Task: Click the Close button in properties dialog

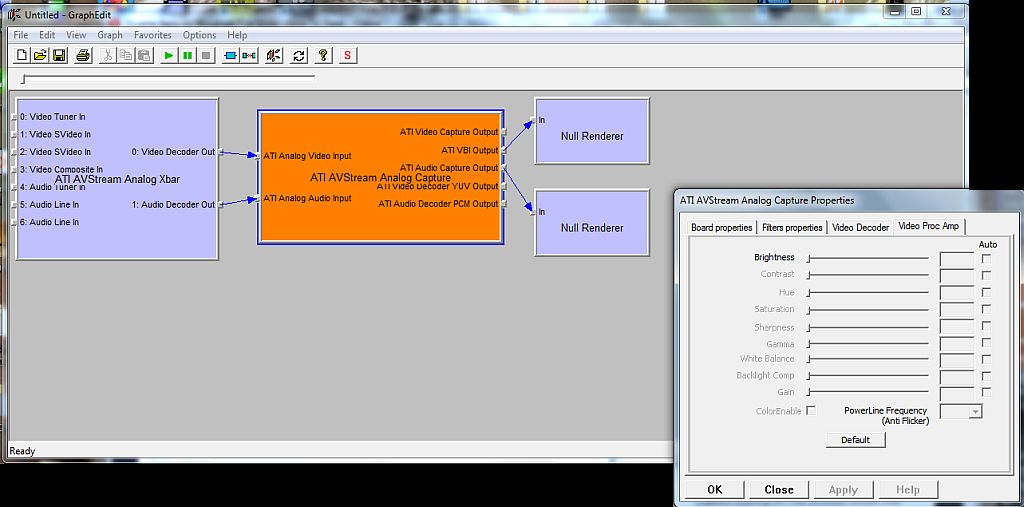Action: (779, 489)
